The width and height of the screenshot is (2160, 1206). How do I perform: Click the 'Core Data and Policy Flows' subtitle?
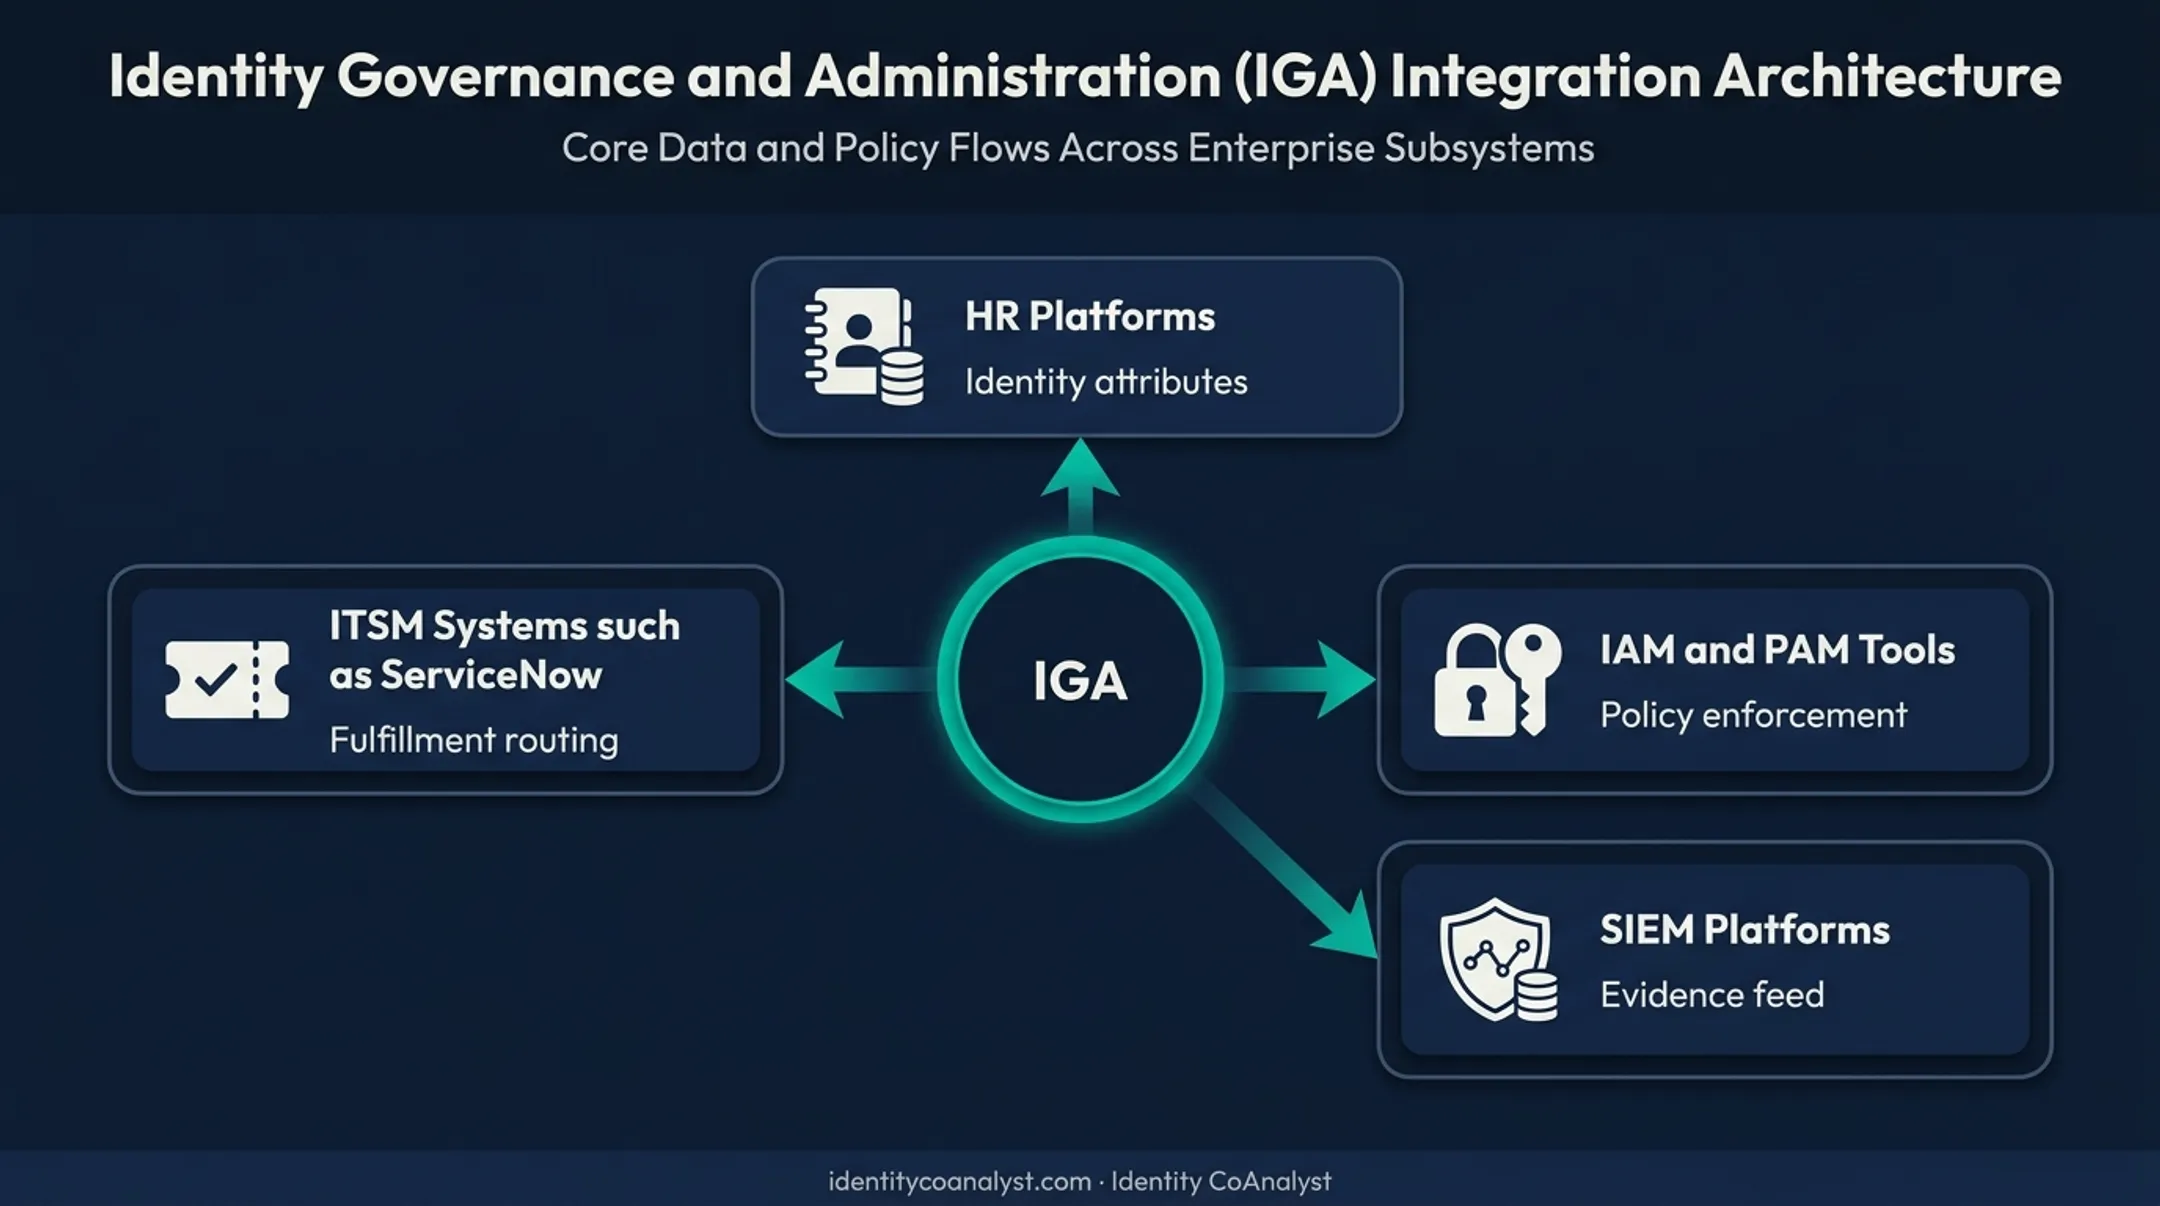pyautogui.click(x=1078, y=148)
